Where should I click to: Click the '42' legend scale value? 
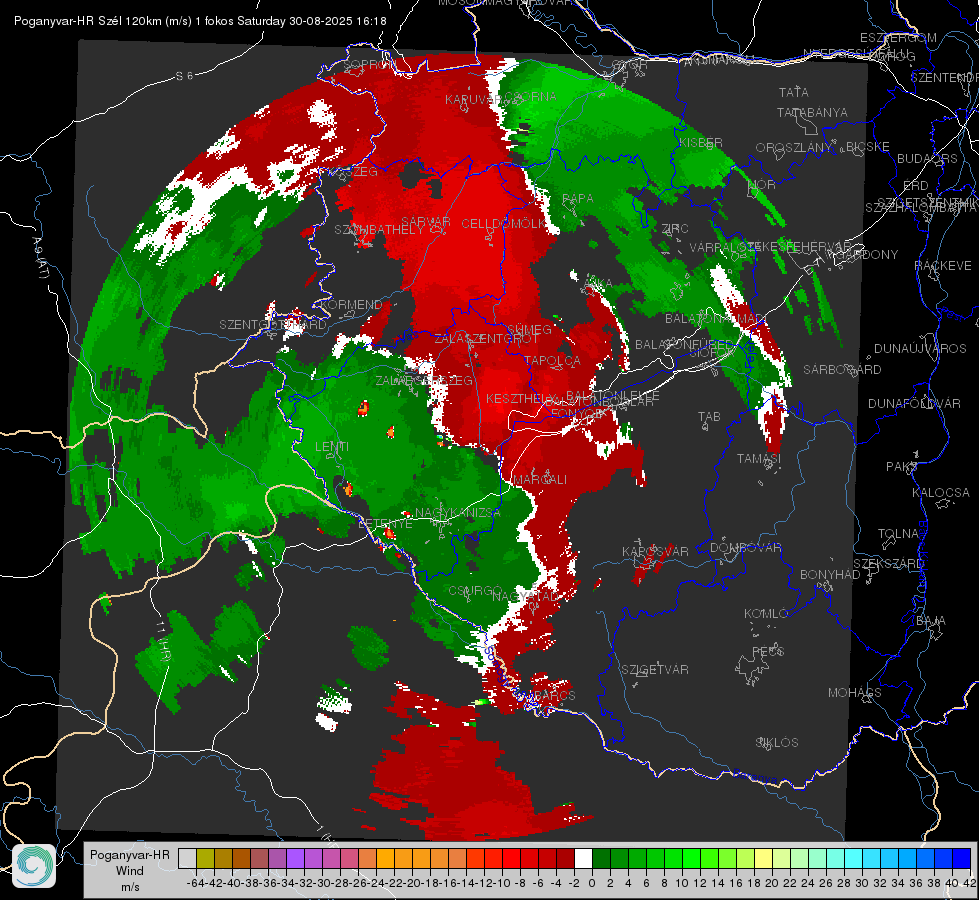970,883
